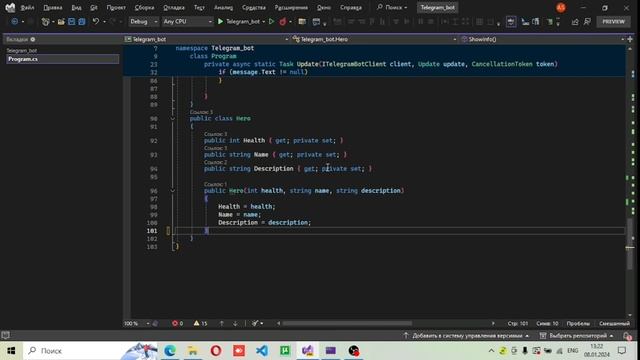Image resolution: width=640 pixels, height=360 pixels.
Task: Click the orange user account avatar
Action: 561,7
